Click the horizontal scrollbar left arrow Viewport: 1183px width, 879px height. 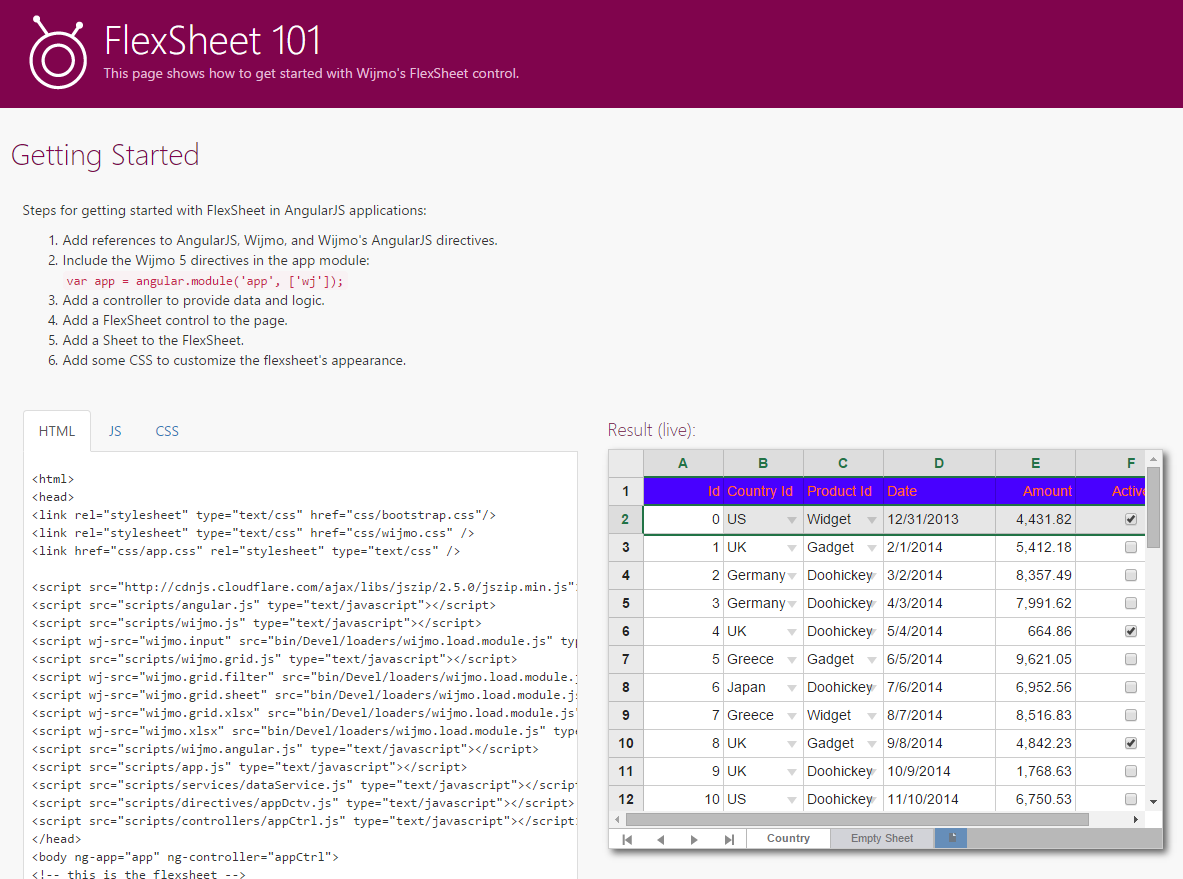click(617, 819)
